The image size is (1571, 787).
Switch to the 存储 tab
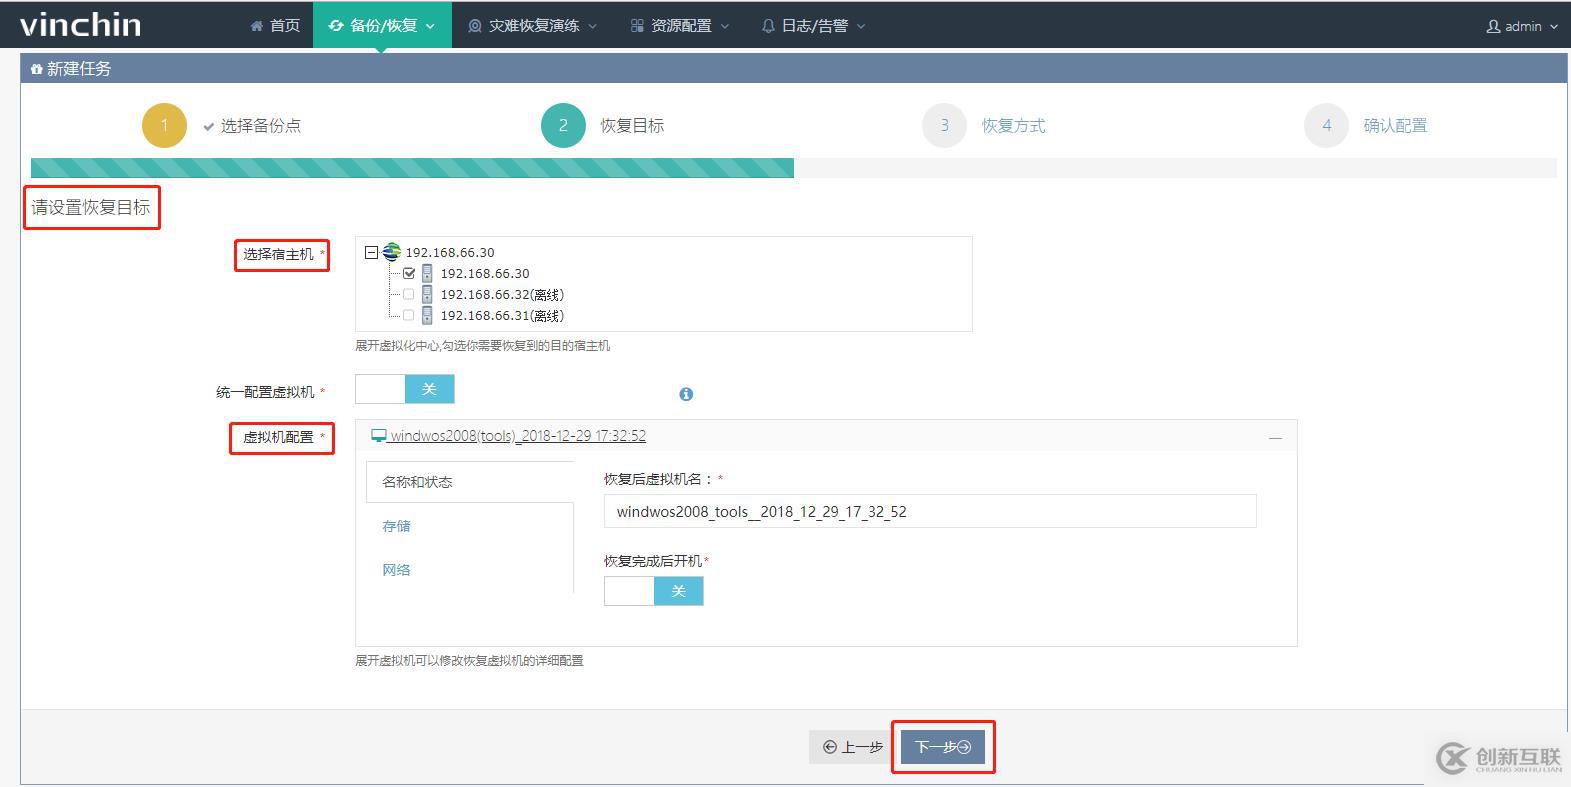pos(396,526)
